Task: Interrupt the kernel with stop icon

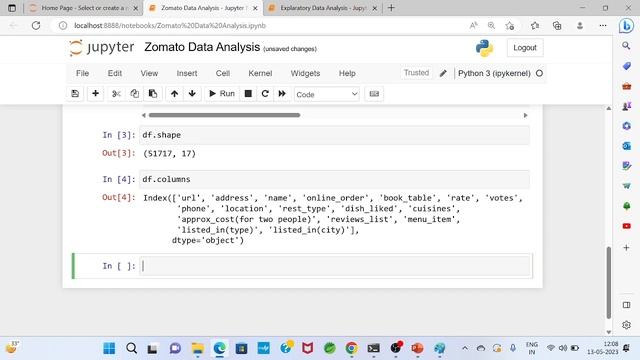Action: 248,94
